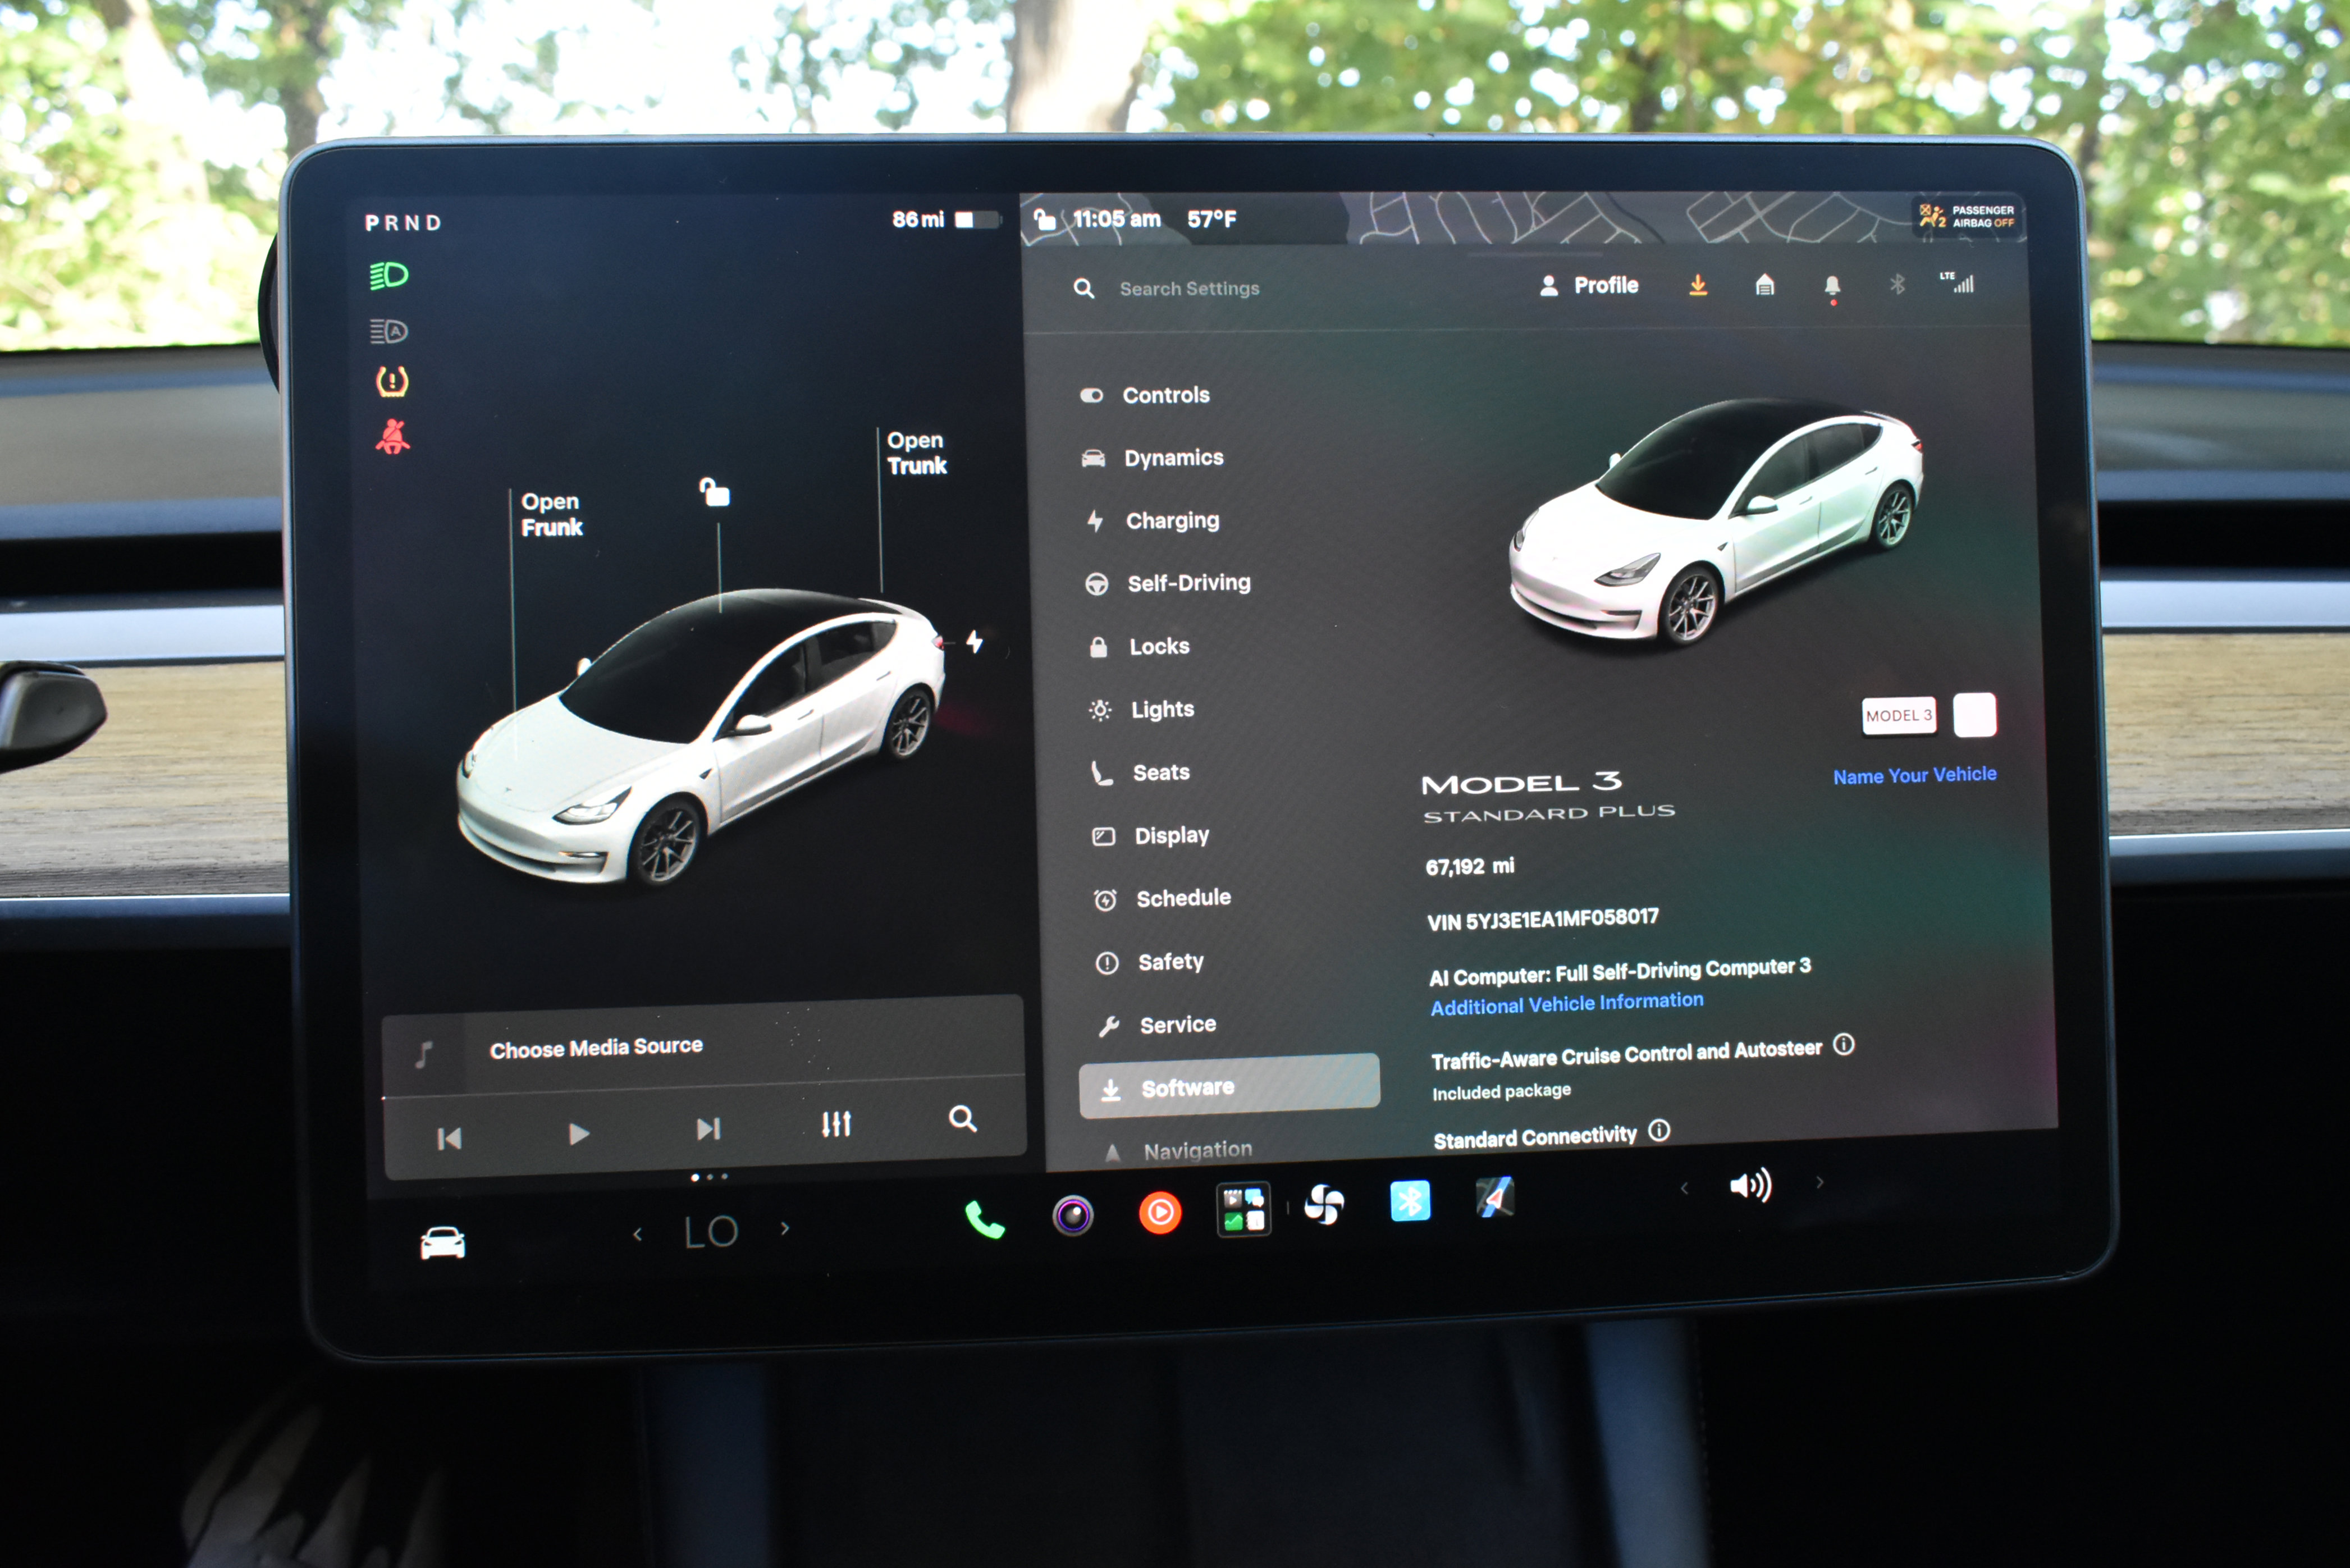Play media with the play button

(578, 1134)
